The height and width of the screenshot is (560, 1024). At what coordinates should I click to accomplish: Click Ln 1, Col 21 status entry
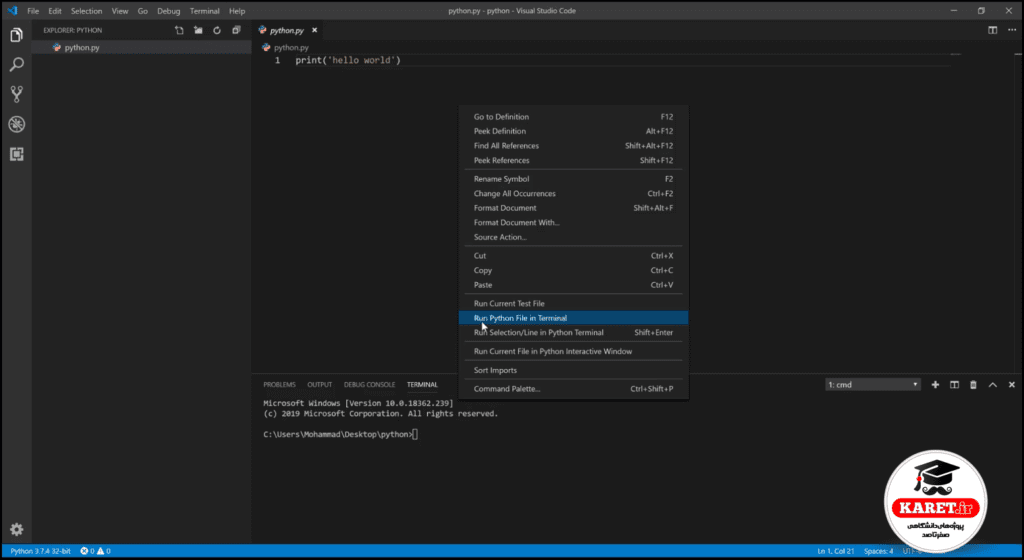pos(836,551)
